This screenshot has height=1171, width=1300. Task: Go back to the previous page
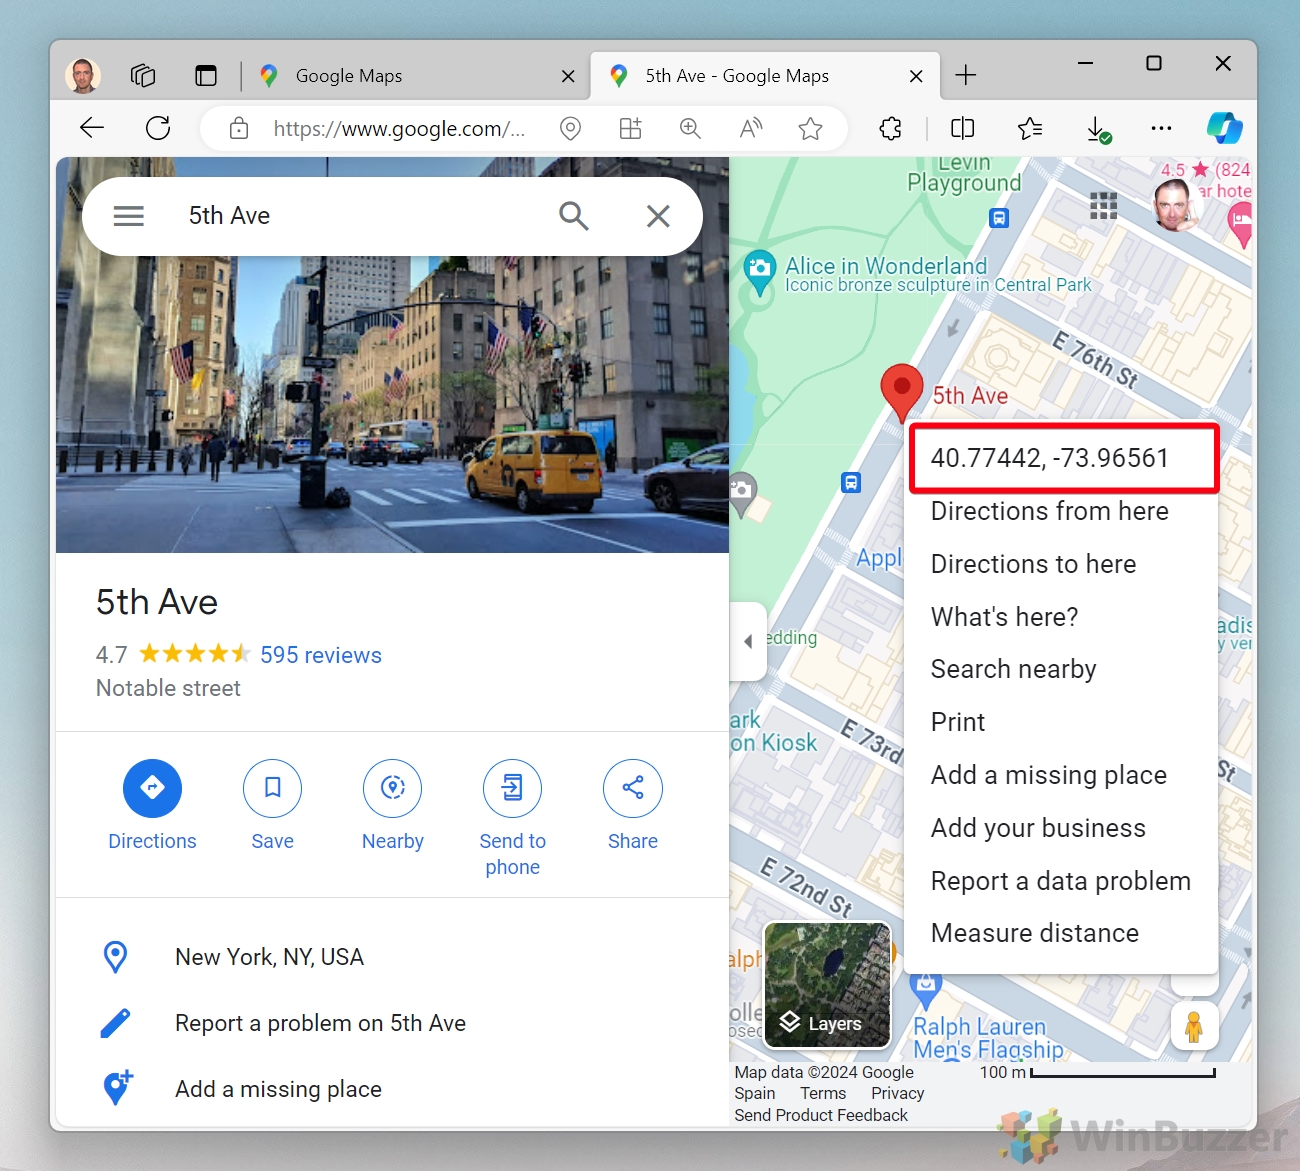(x=92, y=128)
